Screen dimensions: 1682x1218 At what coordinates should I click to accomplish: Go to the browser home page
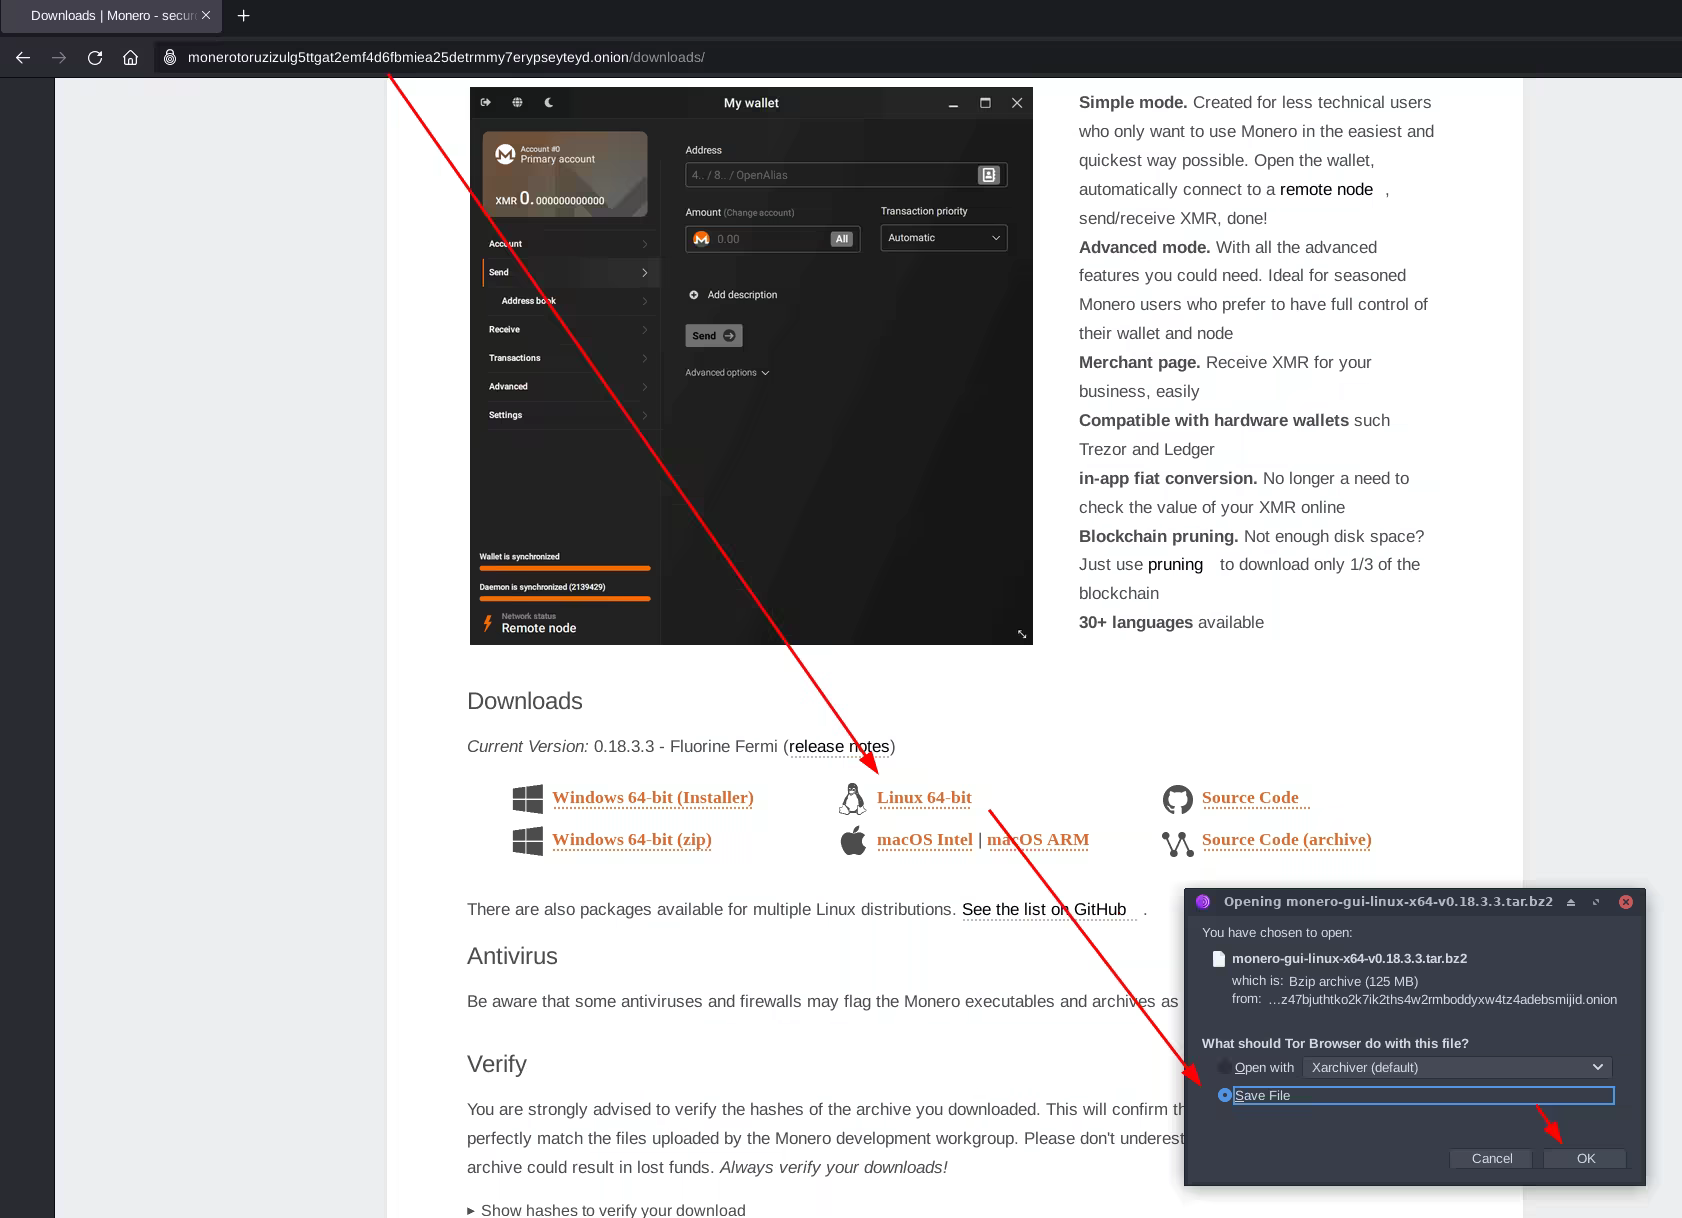coord(130,58)
